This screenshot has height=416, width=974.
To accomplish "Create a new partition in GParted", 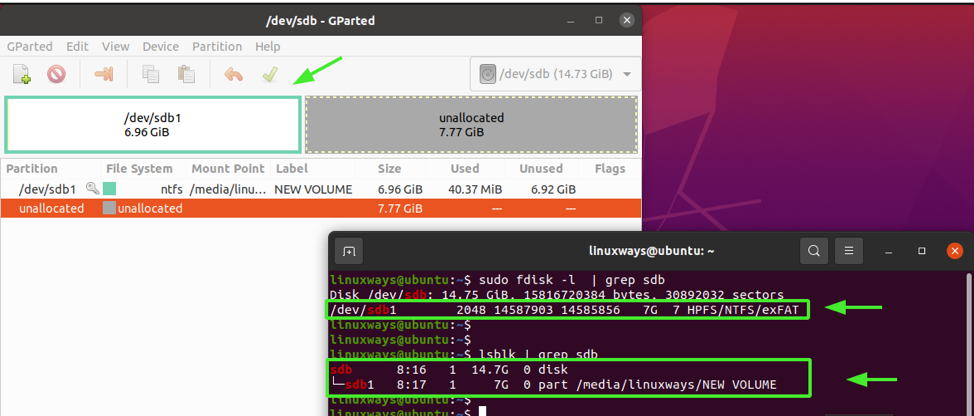I will (x=22, y=75).
